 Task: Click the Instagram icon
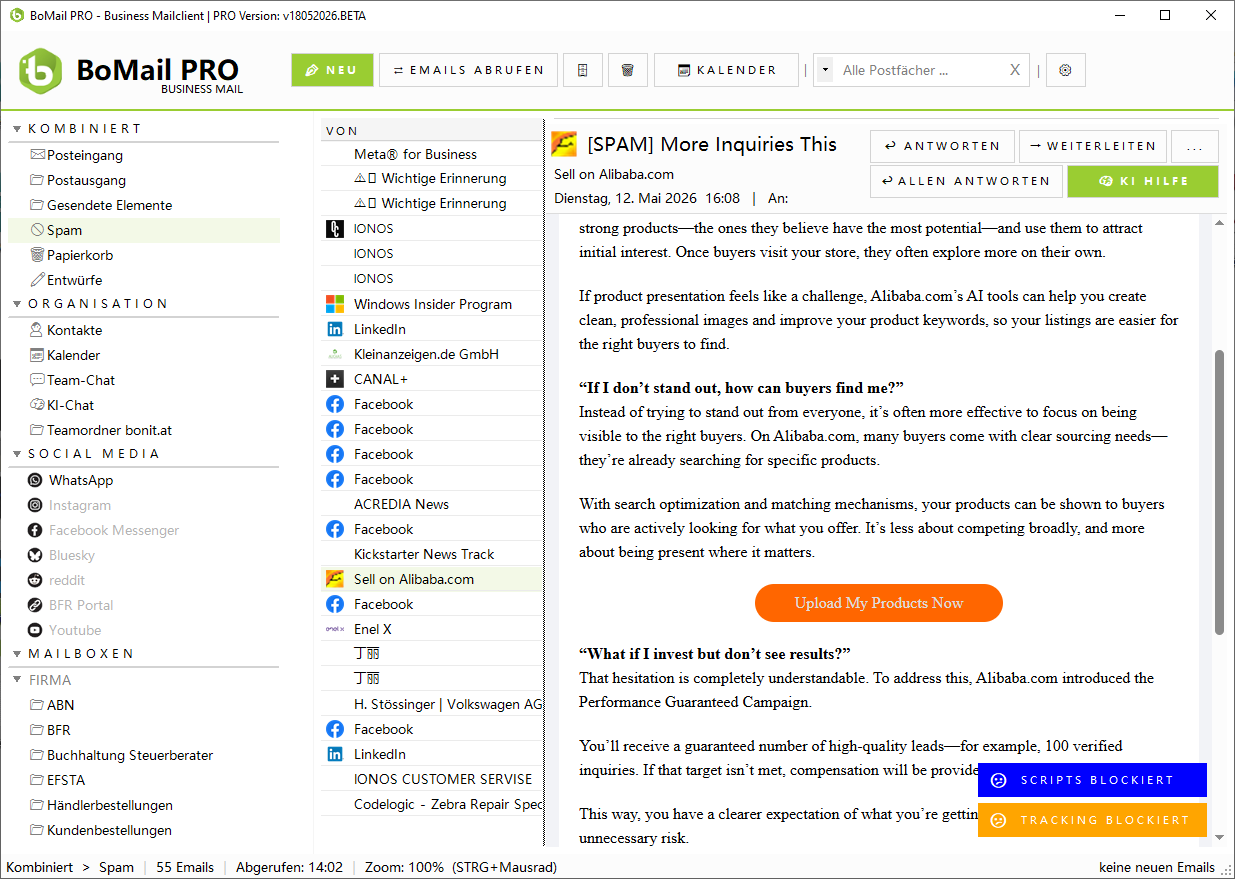36,505
